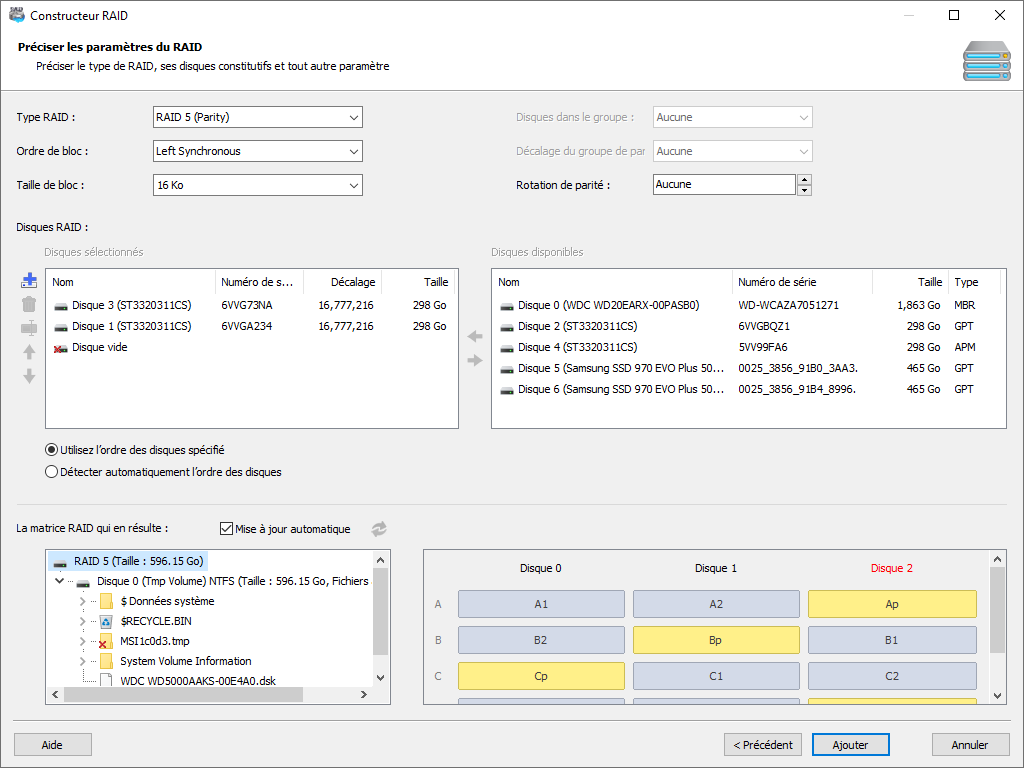The width and height of the screenshot is (1024, 768).
Task: Click the RAID 5 drive icon in result tree
Action: [x=61, y=562]
